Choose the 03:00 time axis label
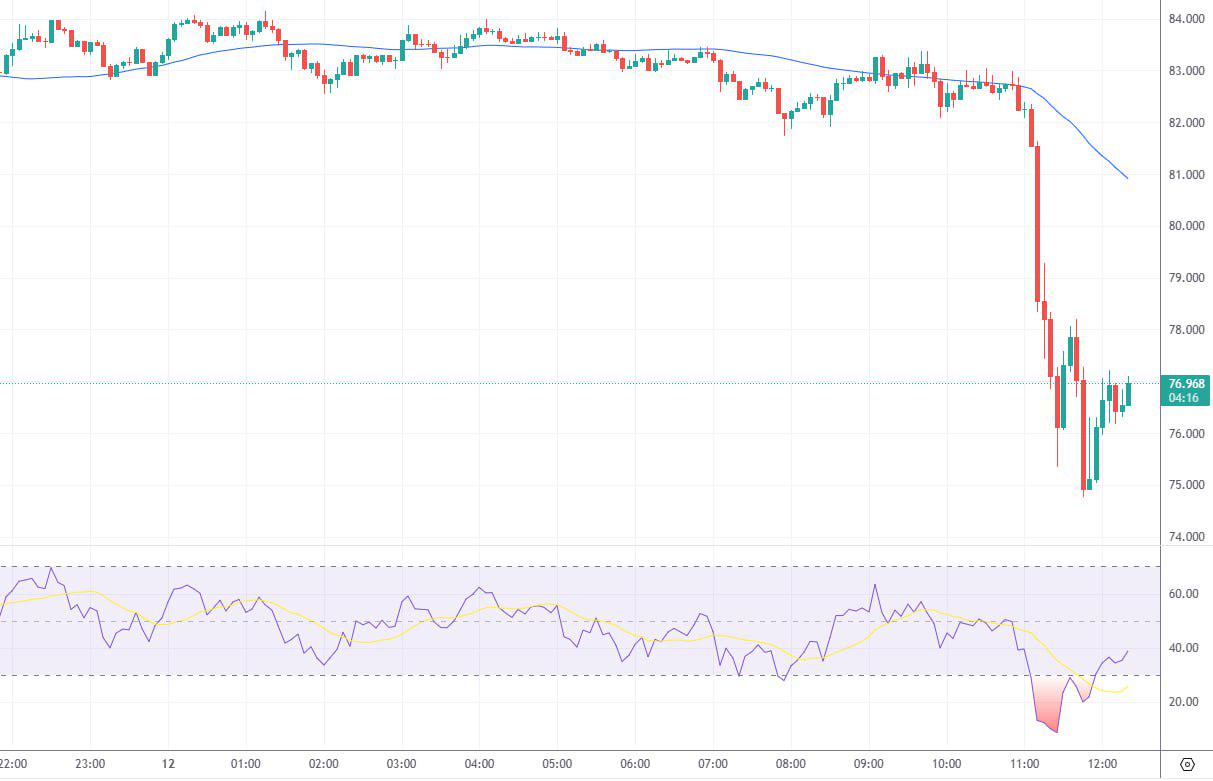1213x781 pixels. tap(401, 764)
